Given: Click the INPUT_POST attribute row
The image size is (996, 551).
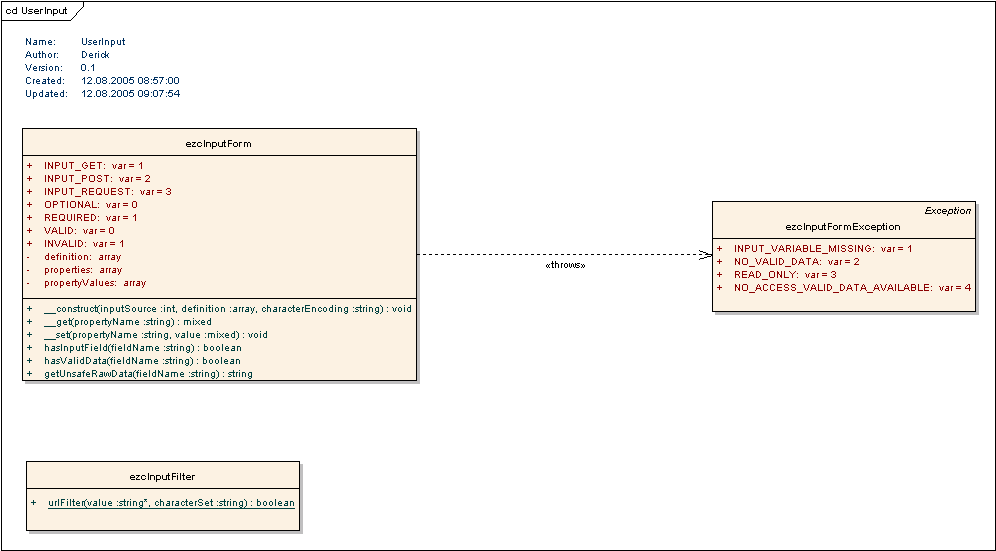Looking at the screenshot, I should click(96, 178).
